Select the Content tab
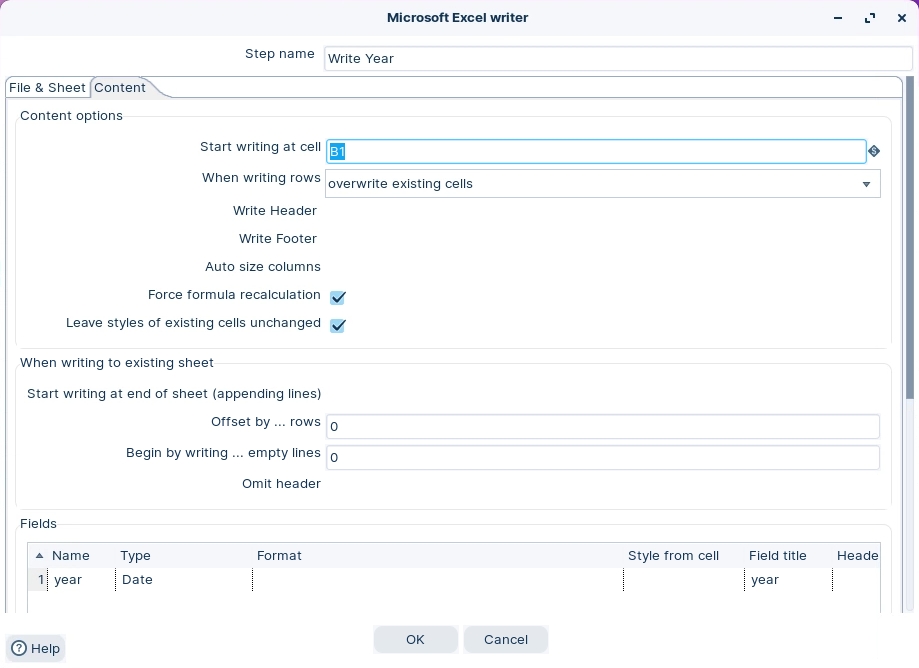919x668 pixels. point(120,88)
